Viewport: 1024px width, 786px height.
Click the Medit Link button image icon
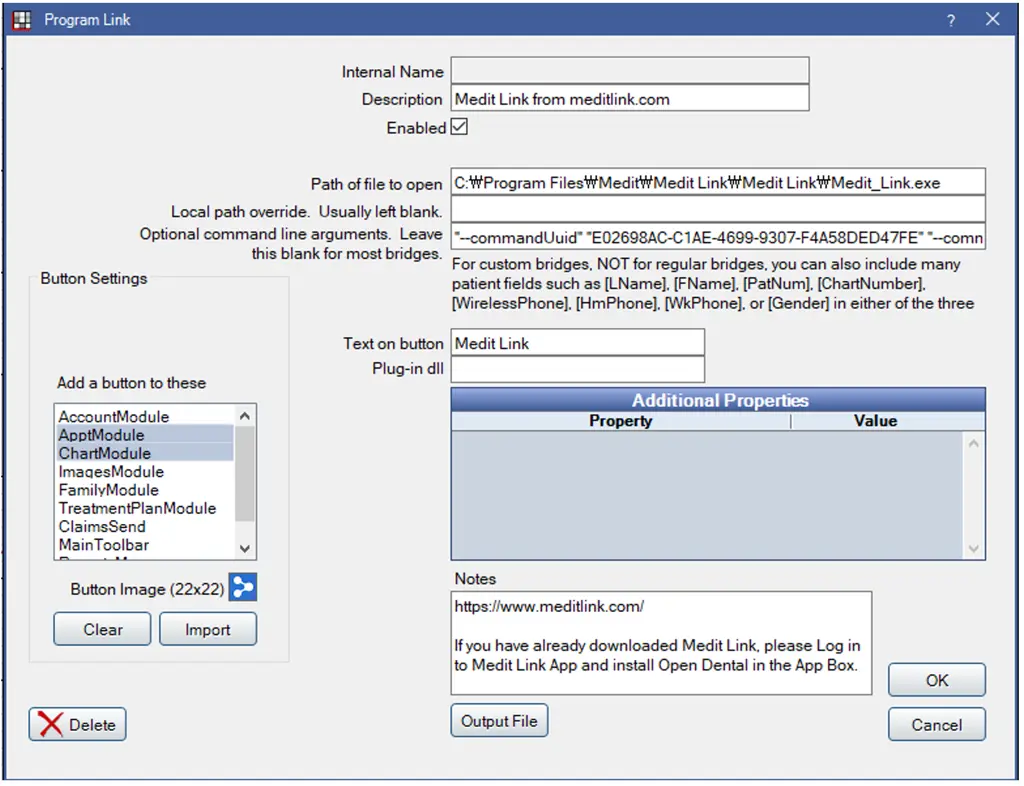243,588
